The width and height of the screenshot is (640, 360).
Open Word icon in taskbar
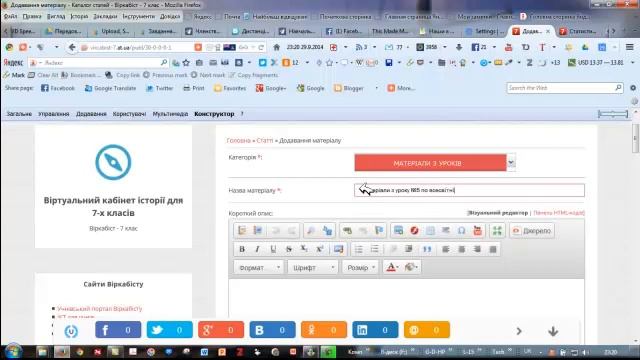[204, 352]
